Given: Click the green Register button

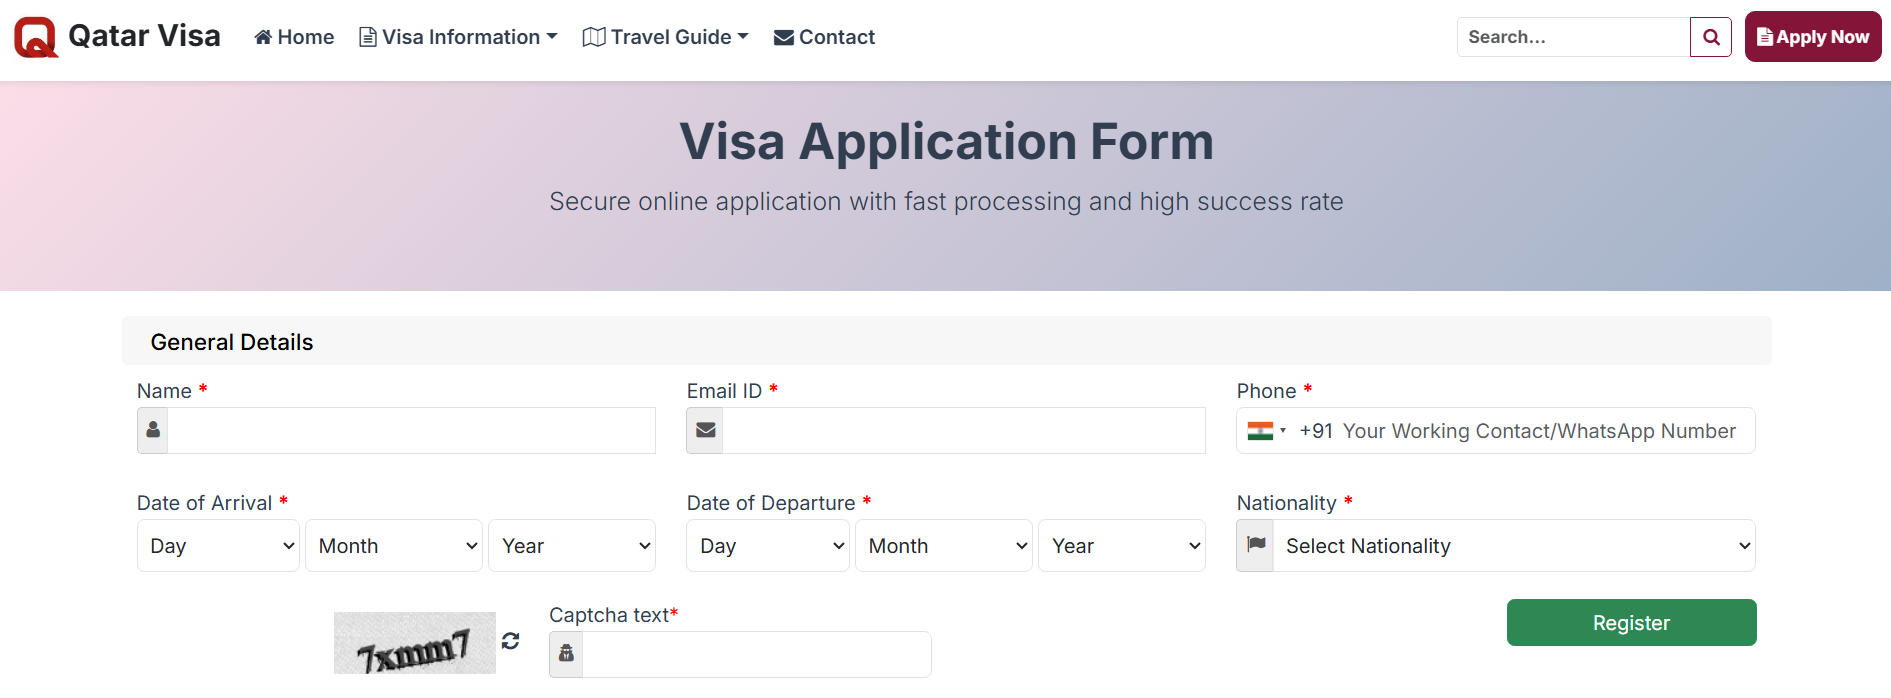Looking at the screenshot, I should 1631,622.
